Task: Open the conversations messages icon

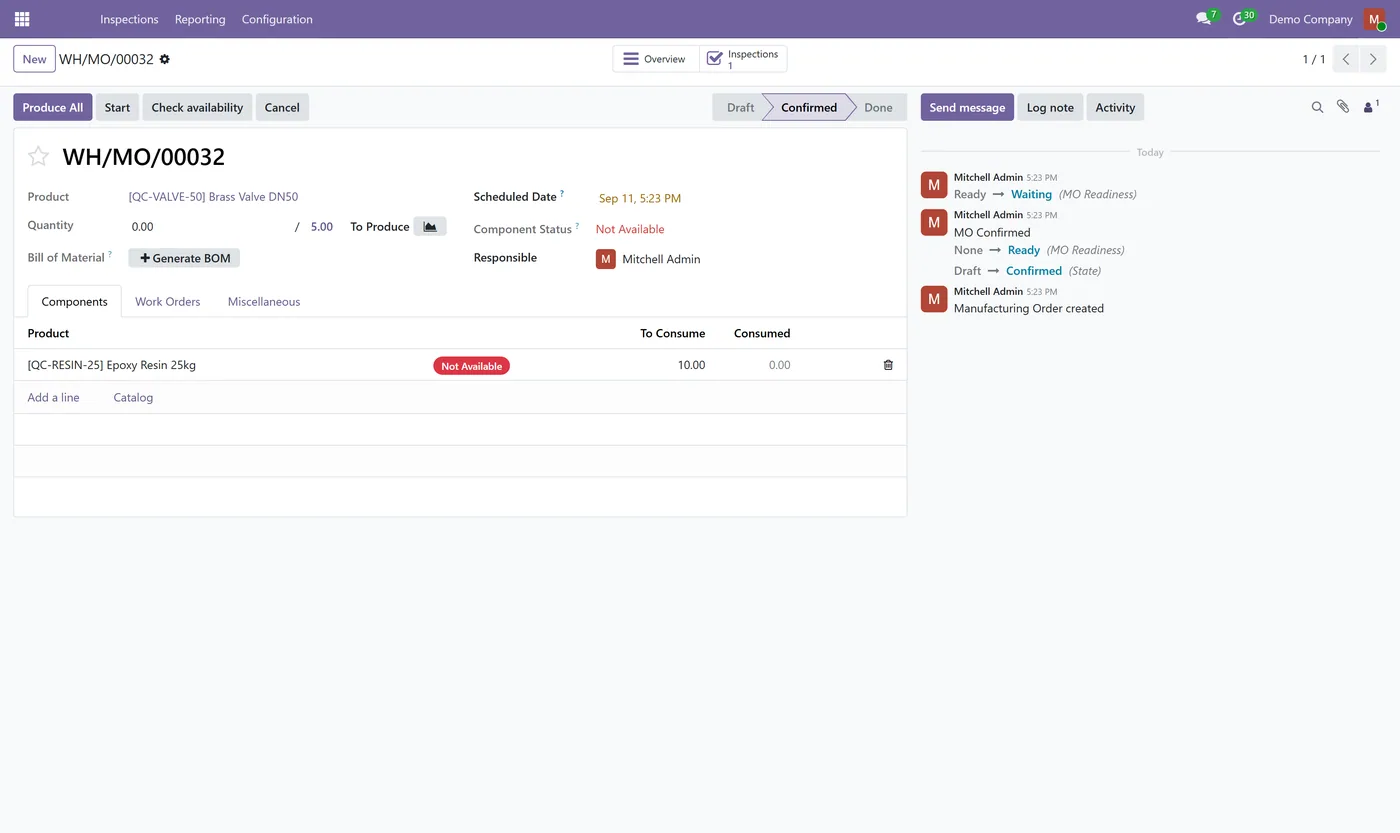Action: 1204,19
